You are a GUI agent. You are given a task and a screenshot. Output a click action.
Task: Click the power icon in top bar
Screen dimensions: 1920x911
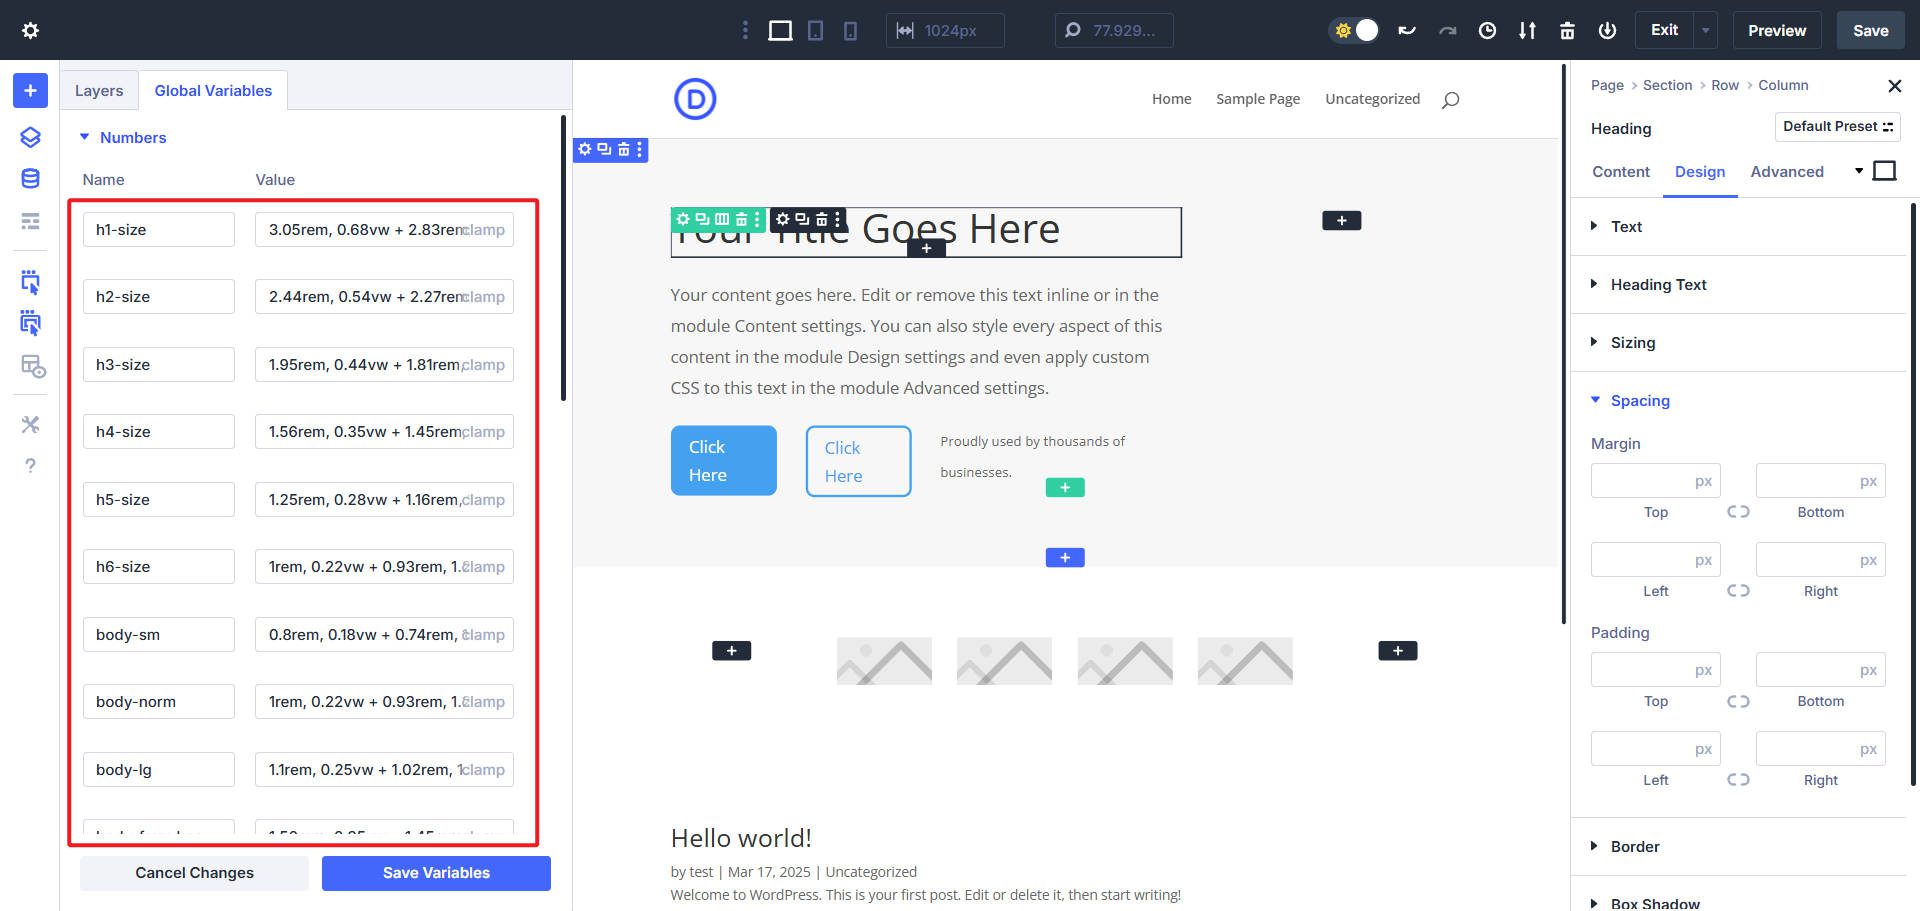[x=1607, y=30]
